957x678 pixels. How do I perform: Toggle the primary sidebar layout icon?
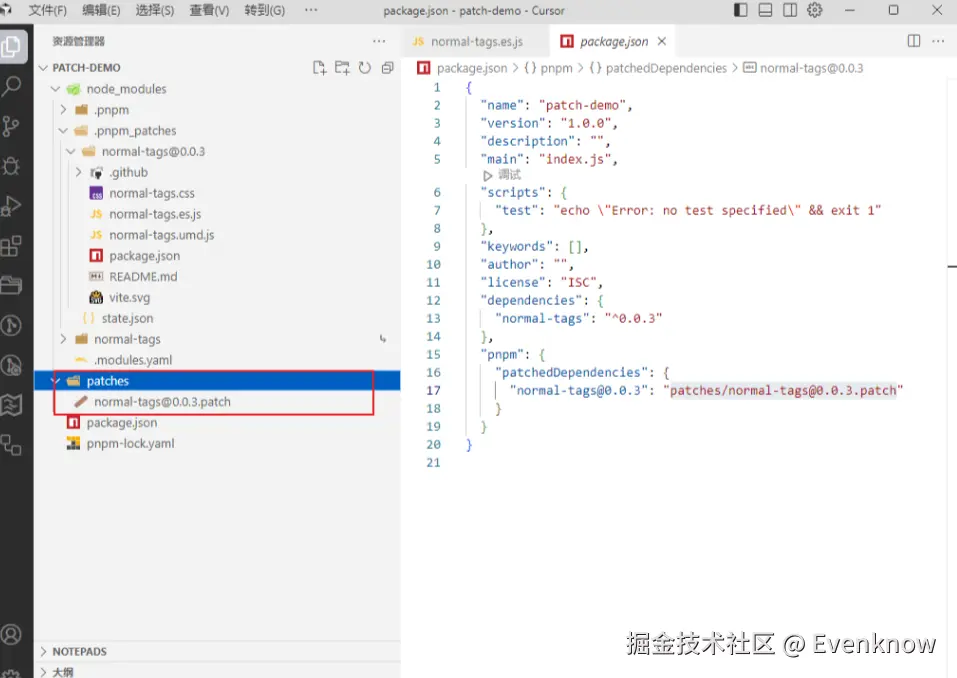740,10
